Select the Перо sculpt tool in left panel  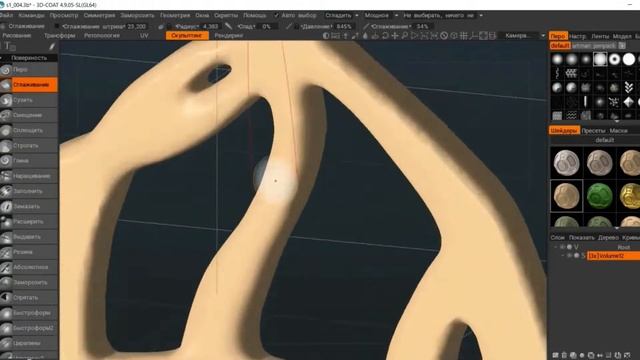[x=29, y=69]
